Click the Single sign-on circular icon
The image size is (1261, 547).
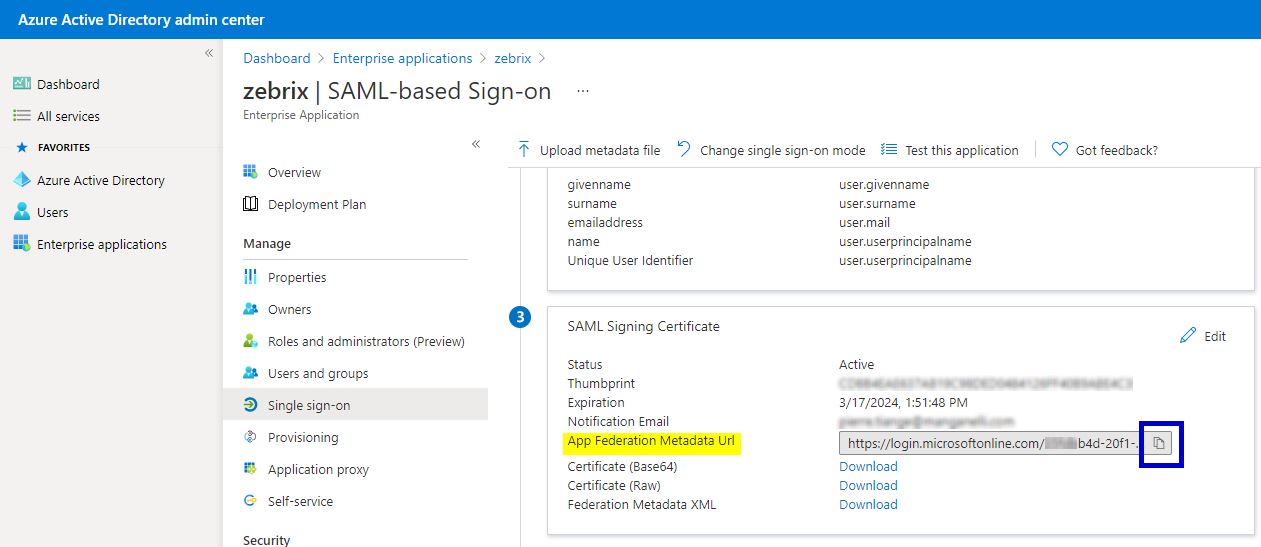click(x=250, y=405)
